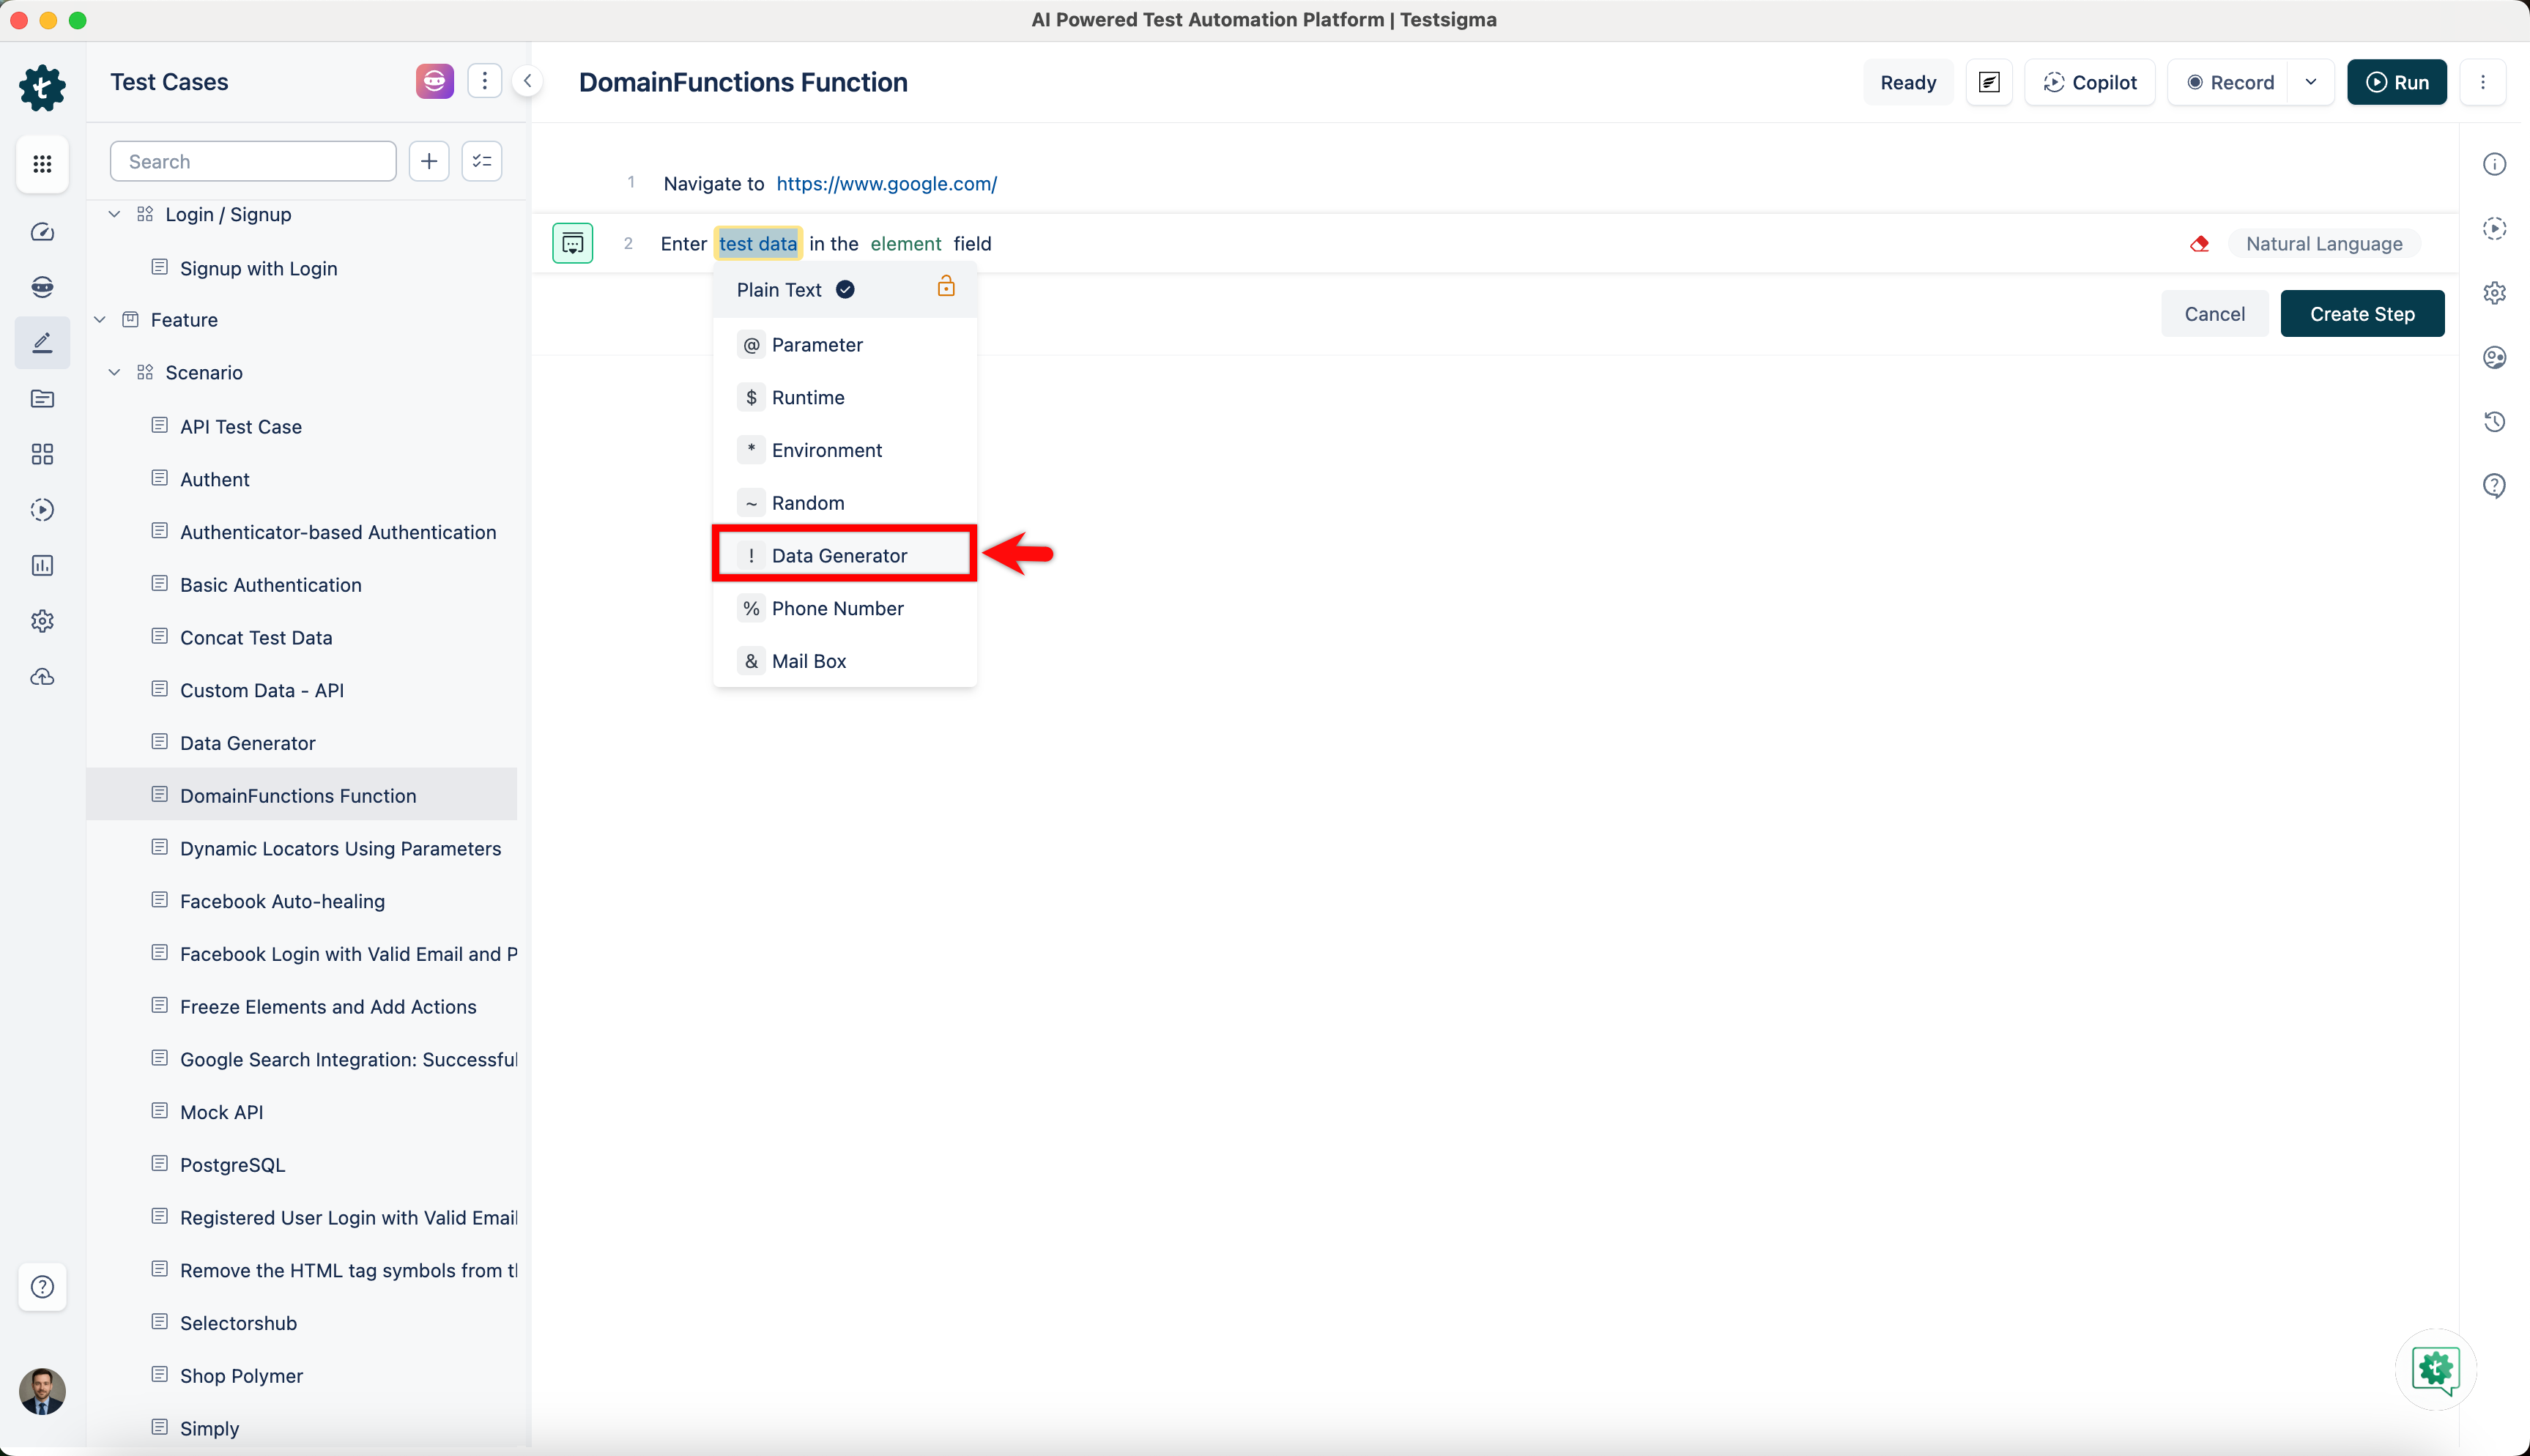Open the Dashboard gauge icon in left sidebar
Viewport: 2530px width, 1456px height.
click(x=42, y=232)
